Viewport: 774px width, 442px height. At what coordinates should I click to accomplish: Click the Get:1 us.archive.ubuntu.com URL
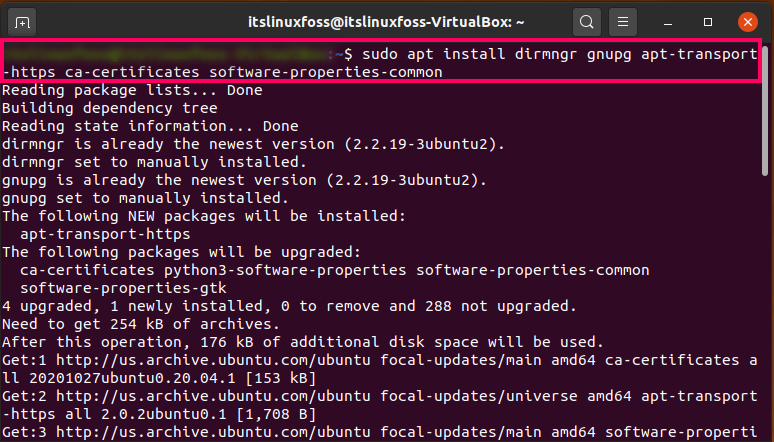coord(213,360)
